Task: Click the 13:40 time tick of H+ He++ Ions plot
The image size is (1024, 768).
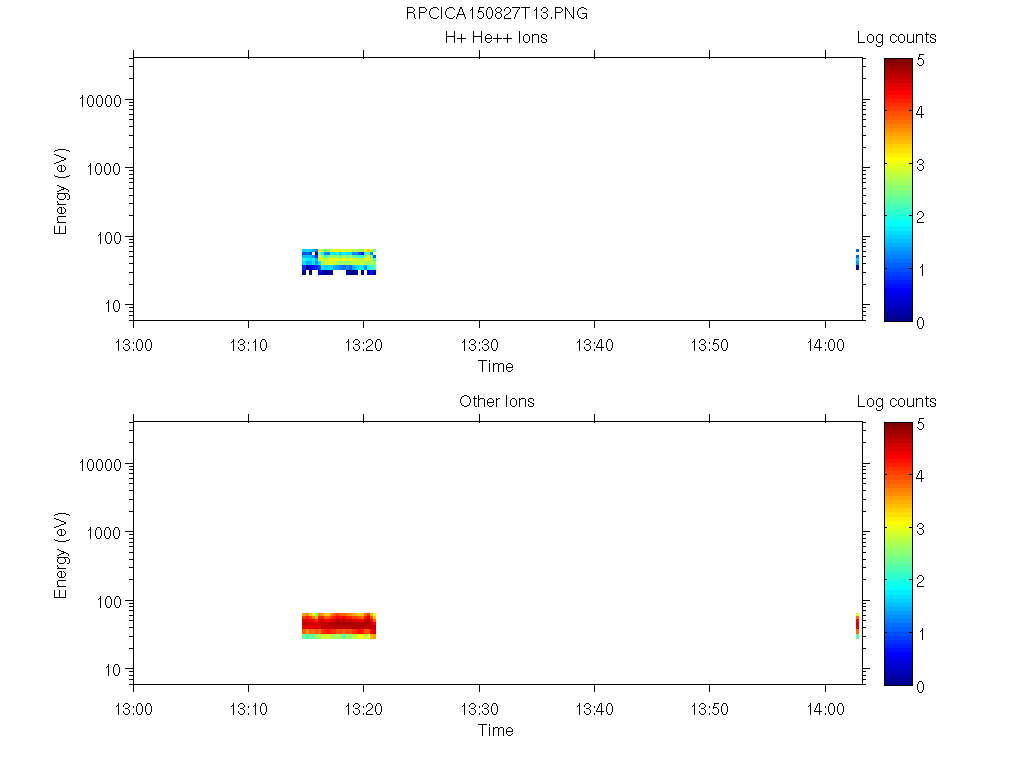Action: click(594, 345)
